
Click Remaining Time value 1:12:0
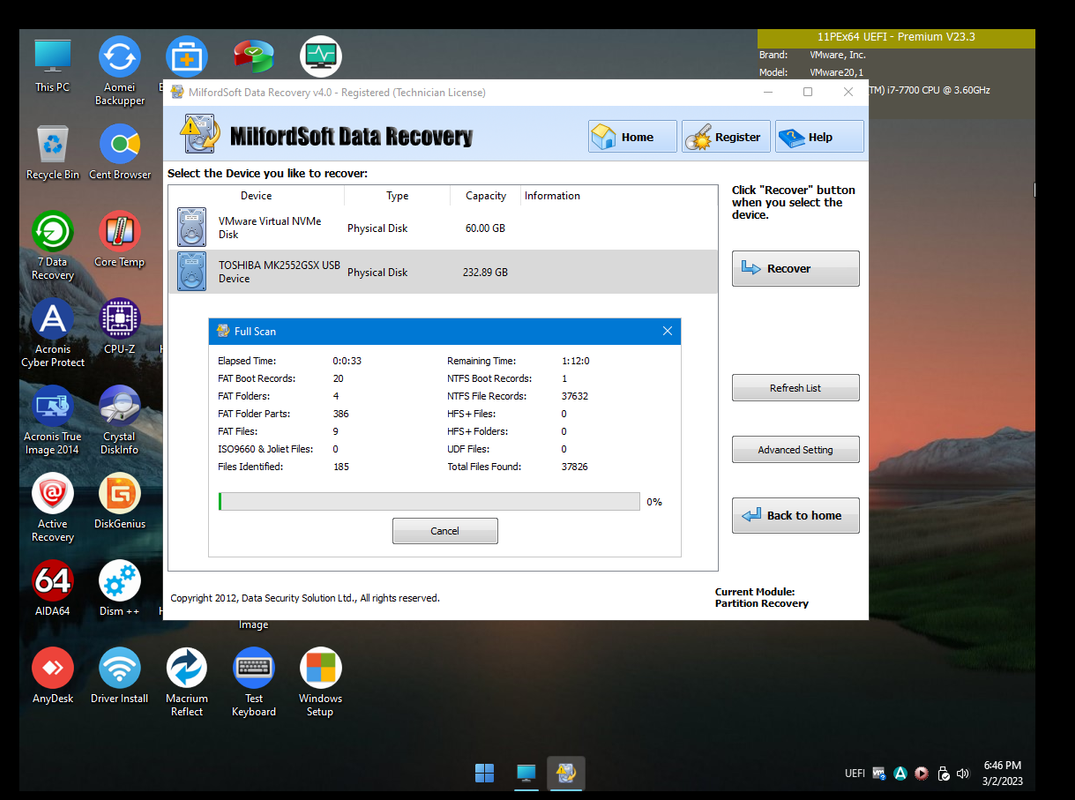(x=575, y=361)
